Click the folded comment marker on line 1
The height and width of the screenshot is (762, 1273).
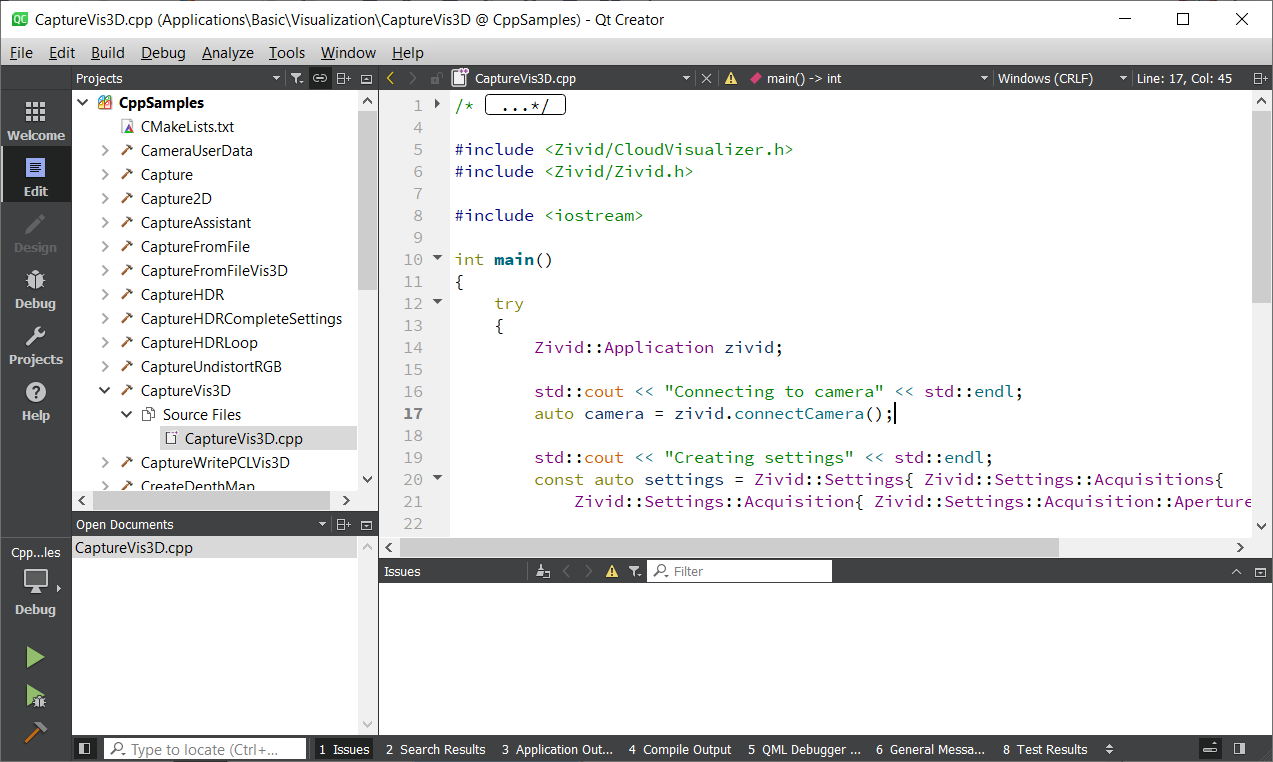[525, 105]
